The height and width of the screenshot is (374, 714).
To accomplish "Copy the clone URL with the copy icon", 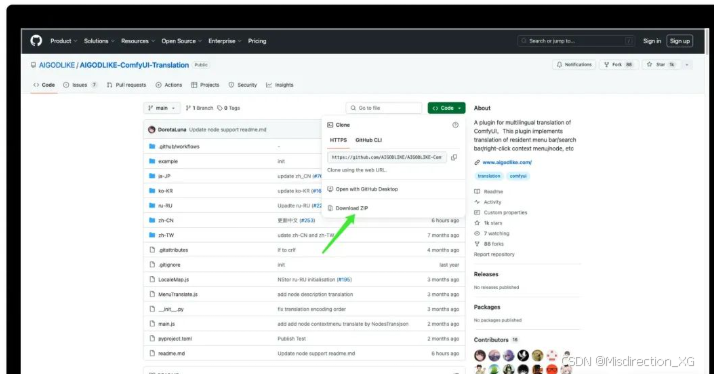I will [454, 157].
